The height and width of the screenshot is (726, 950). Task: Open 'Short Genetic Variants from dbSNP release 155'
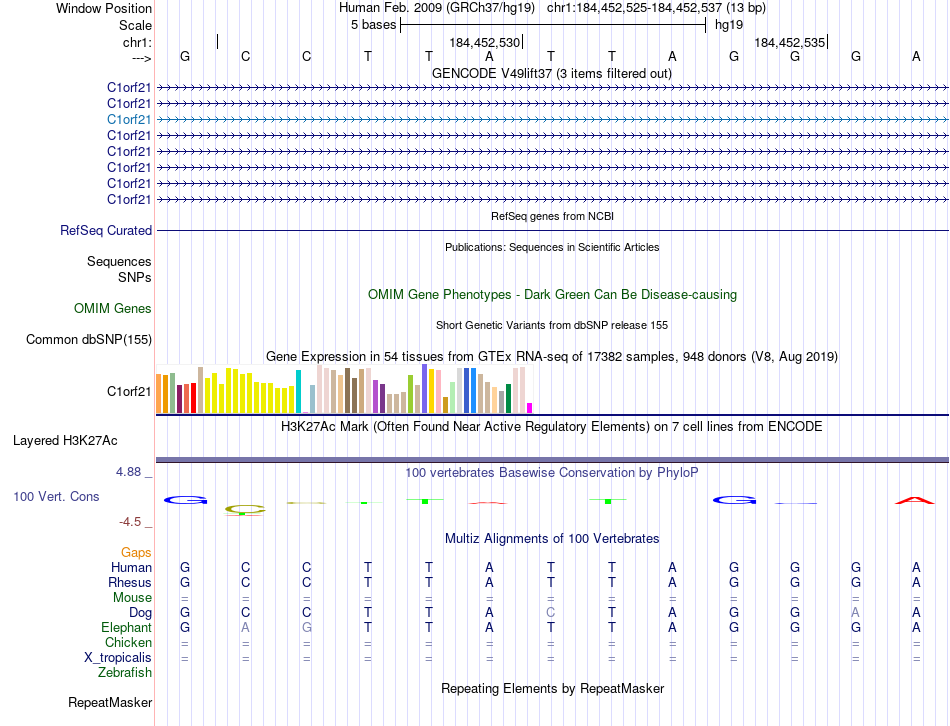point(552,325)
